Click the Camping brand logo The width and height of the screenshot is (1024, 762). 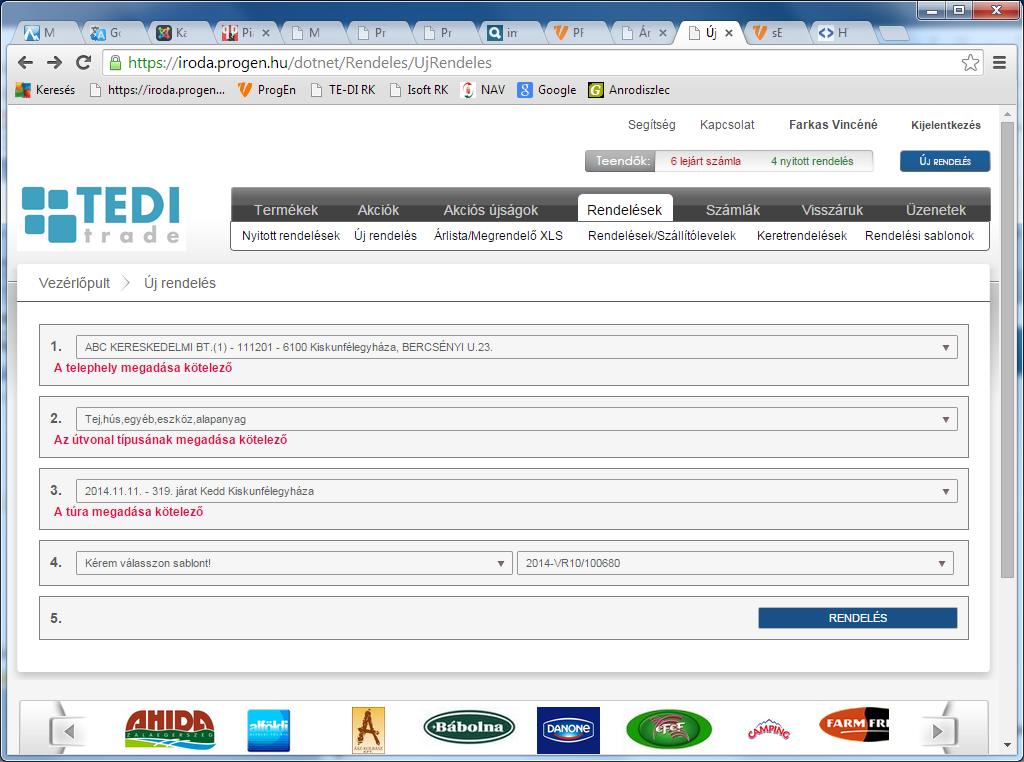[769, 728]
